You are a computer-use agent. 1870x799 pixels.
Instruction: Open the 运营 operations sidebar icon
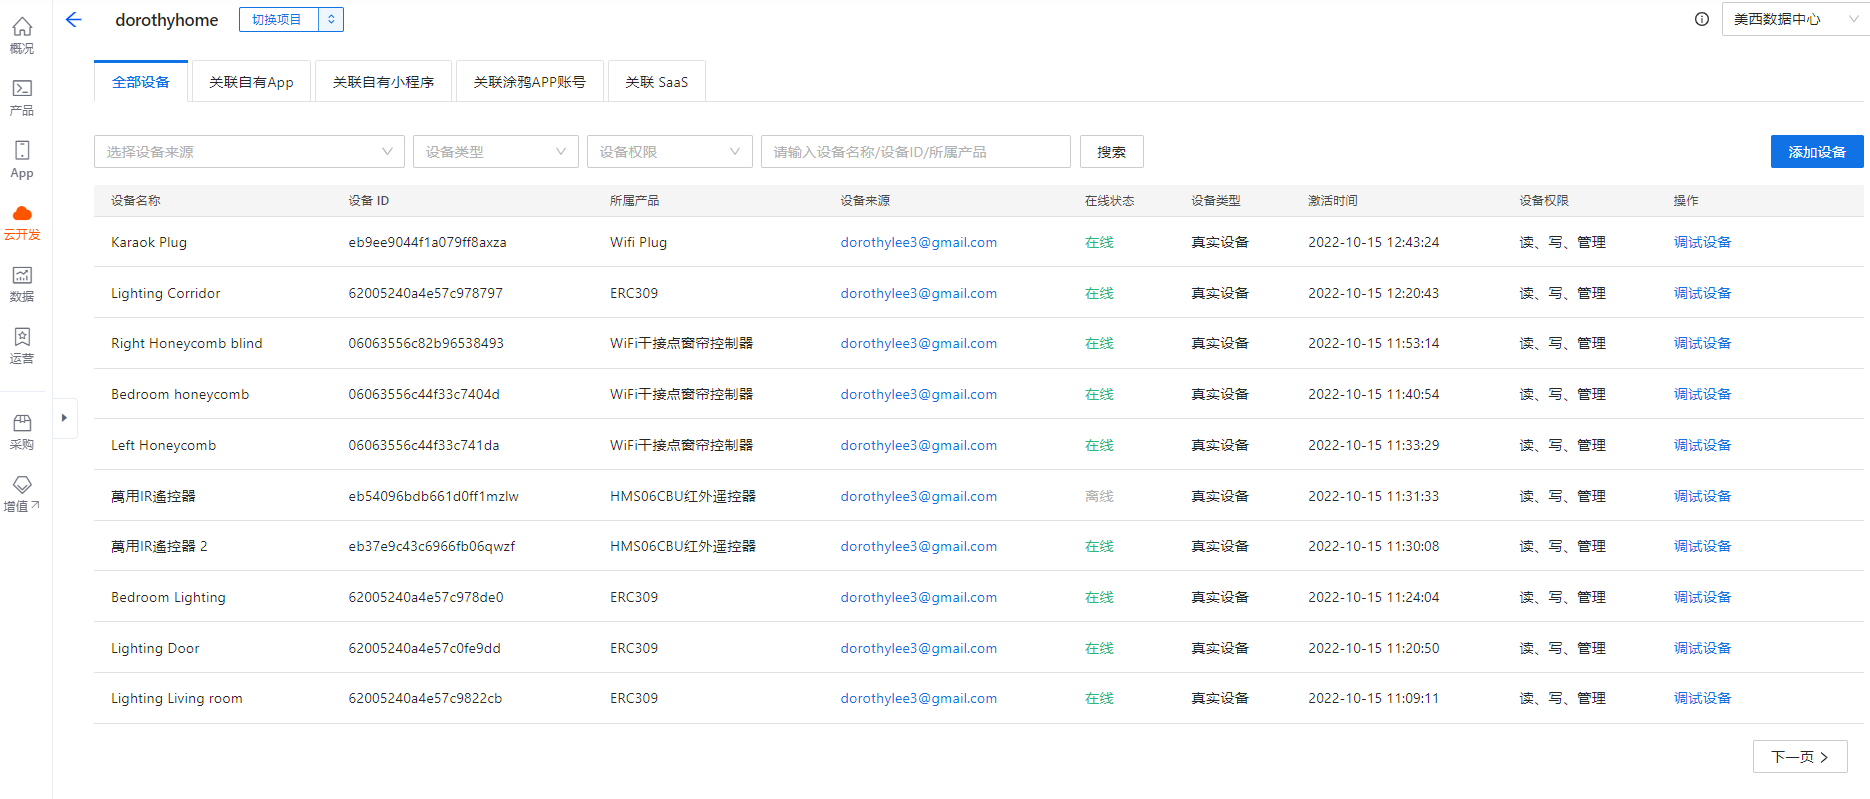click(22, 346)
